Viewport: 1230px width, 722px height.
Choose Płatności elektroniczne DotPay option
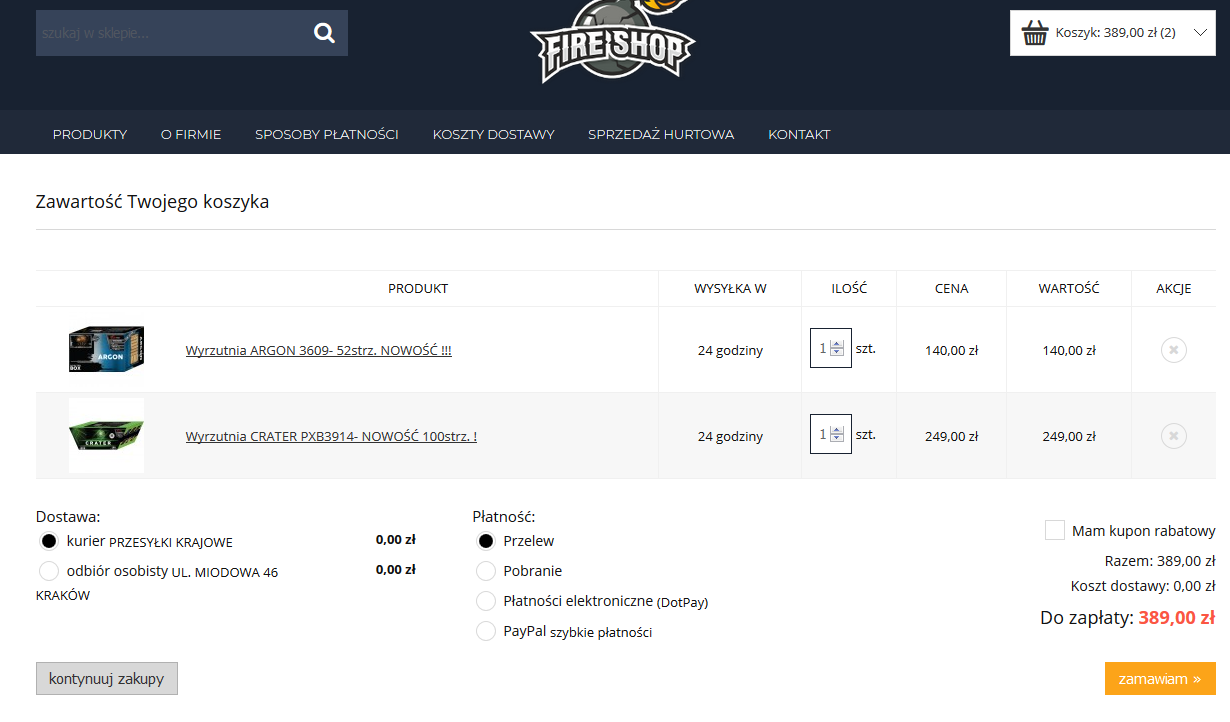click(x=486, y=601)
